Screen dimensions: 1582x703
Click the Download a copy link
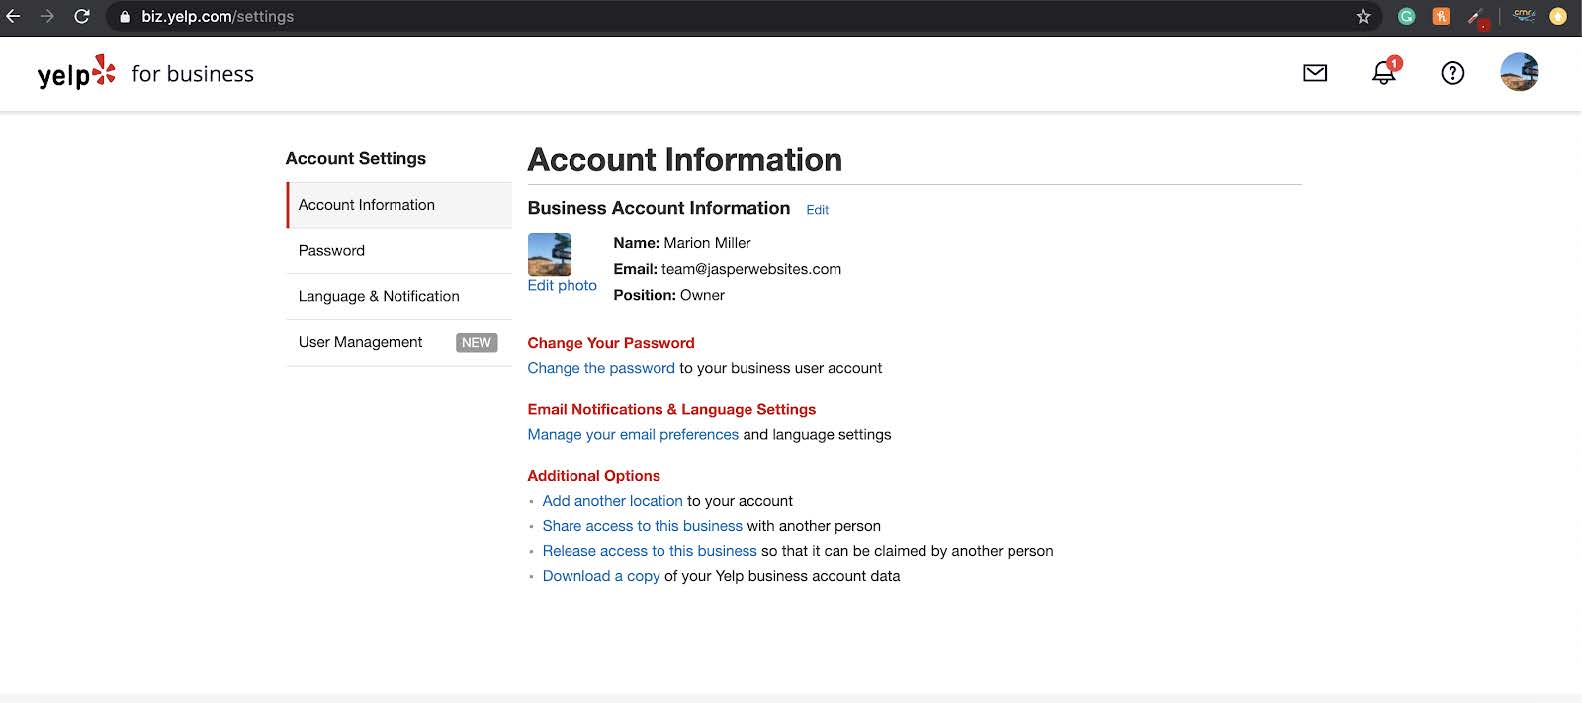pos(601,576)
